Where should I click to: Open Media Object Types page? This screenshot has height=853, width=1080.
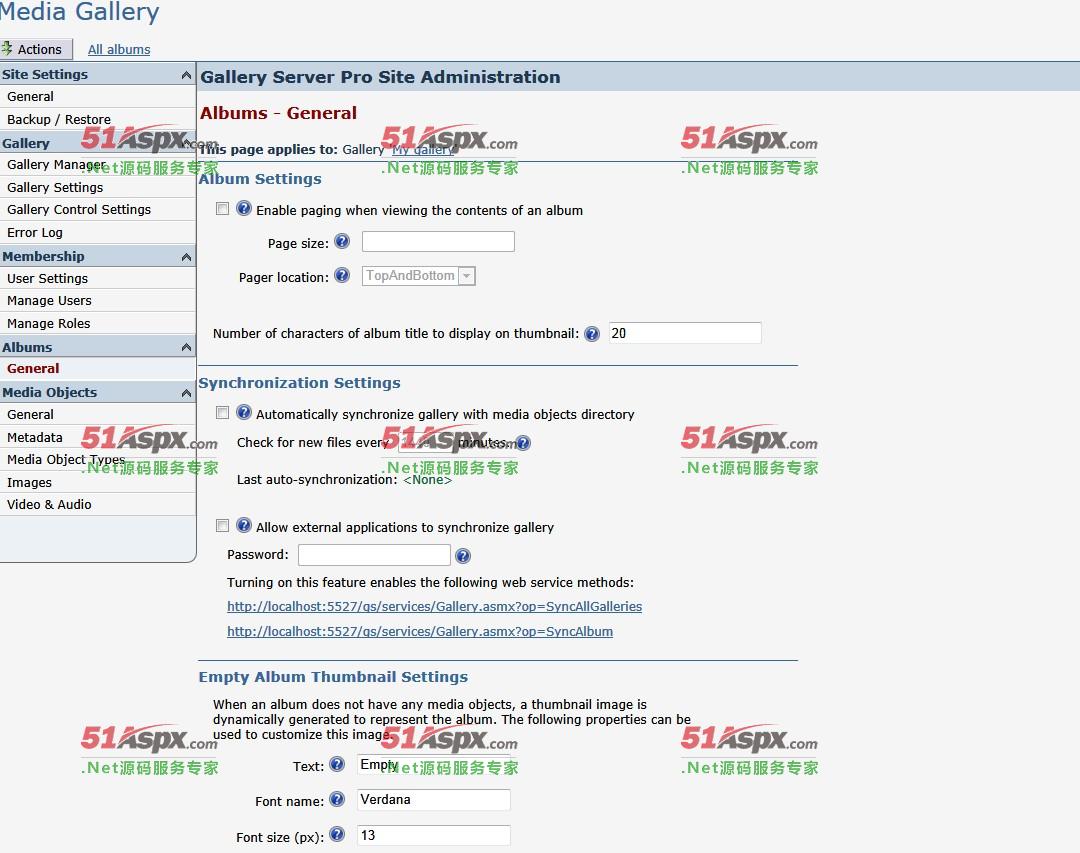[x=98, y=460]
